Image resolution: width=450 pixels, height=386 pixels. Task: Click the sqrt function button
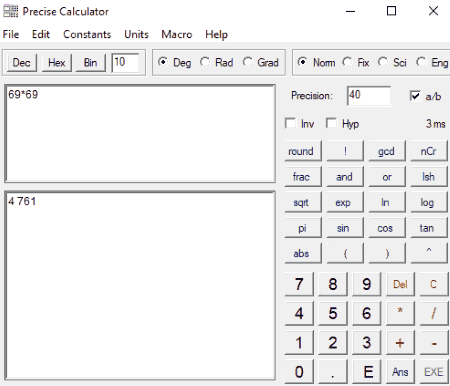[303, 202]
